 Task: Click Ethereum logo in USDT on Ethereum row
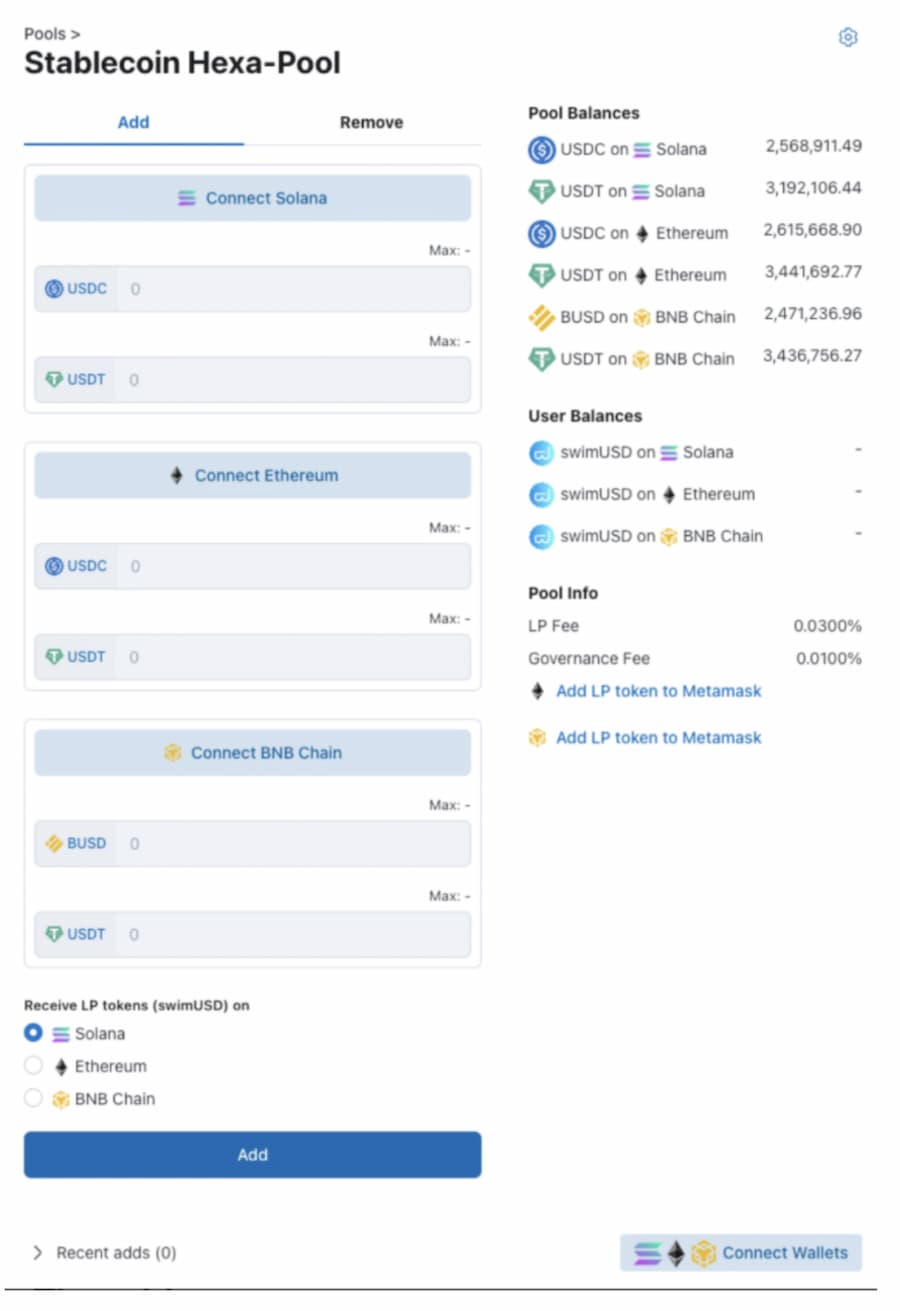click(x=641, y=275)
